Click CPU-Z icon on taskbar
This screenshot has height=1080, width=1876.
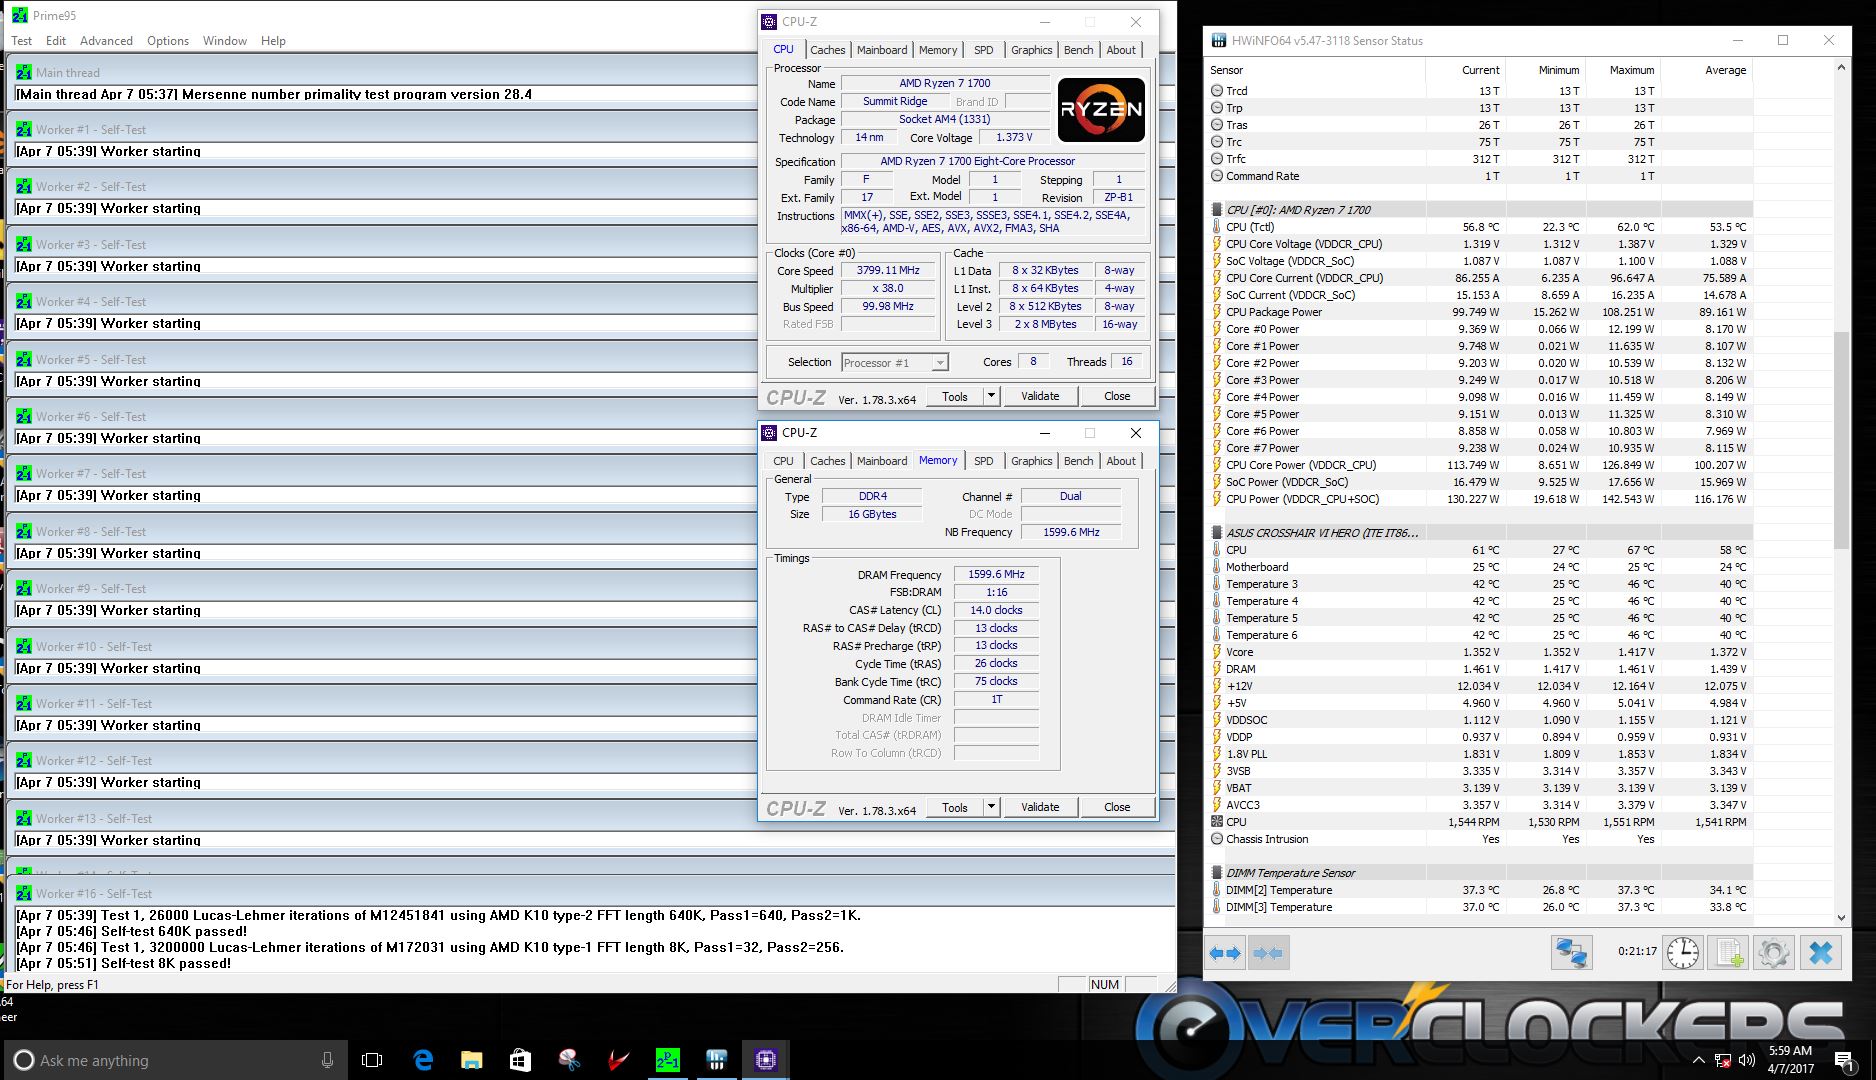(x=766, y=1060)
